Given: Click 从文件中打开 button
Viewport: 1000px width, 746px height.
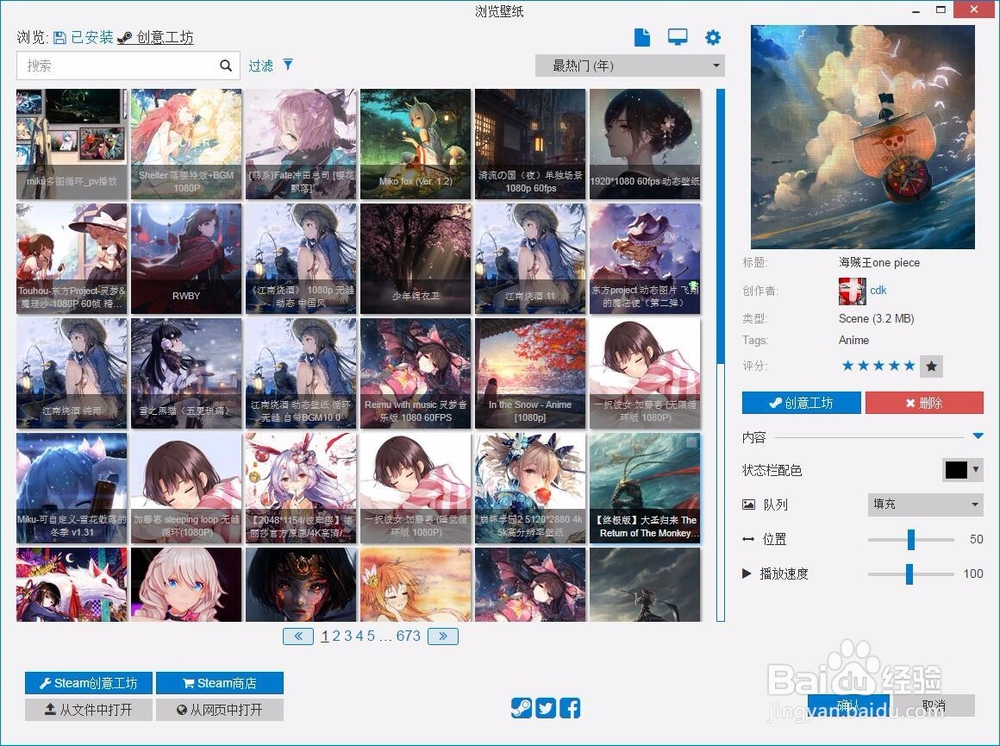Looking at the screenshot, I should click(89, 710).
